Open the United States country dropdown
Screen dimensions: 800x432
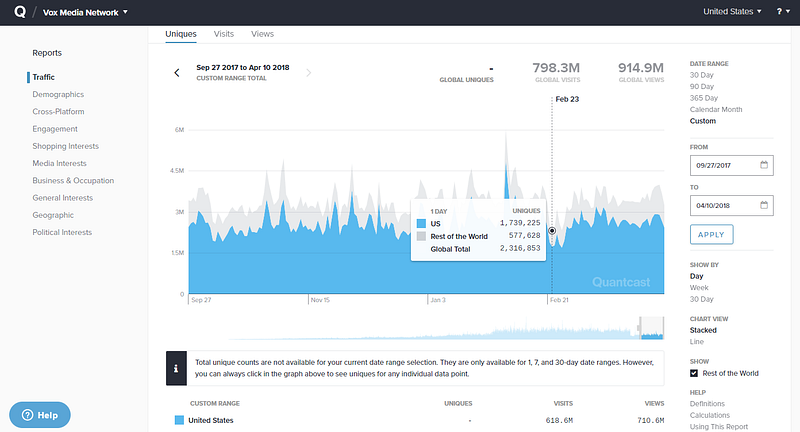coord(732,12)
